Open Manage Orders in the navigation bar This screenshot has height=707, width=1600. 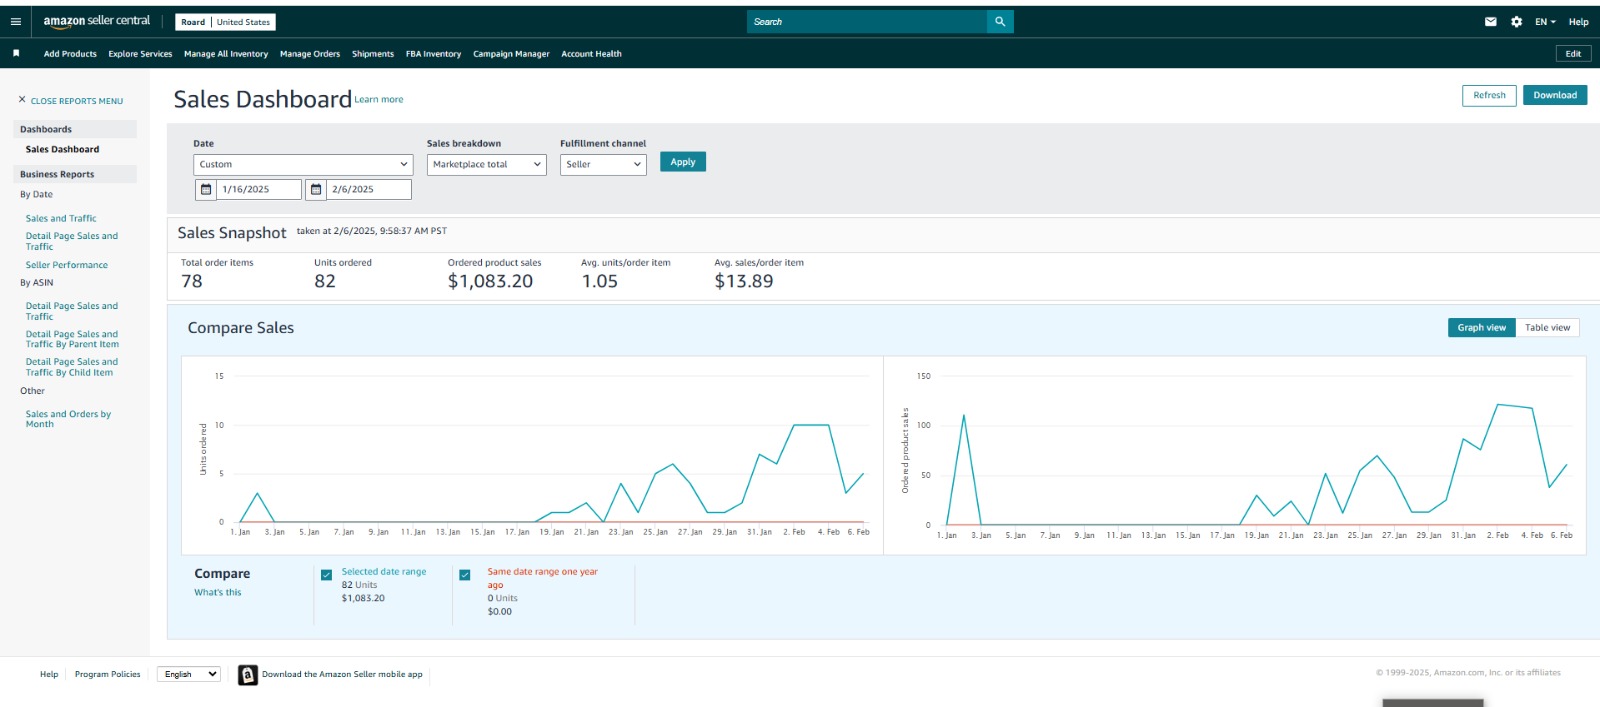310,54
